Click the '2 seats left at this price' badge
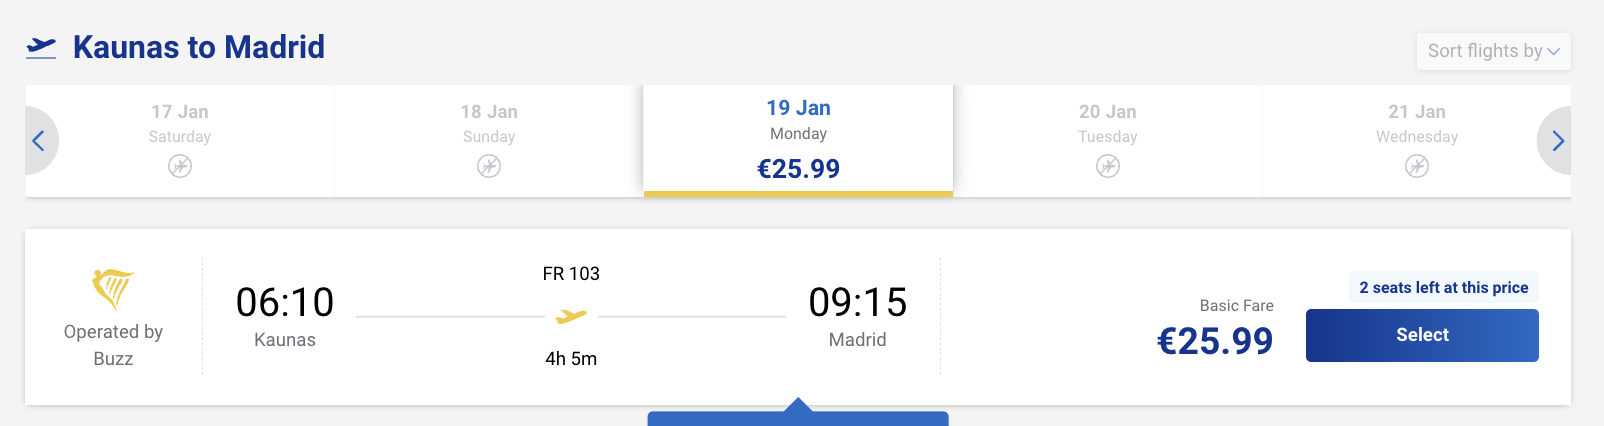Viewport: 1604px width, 426px height. coord(1443,288)
